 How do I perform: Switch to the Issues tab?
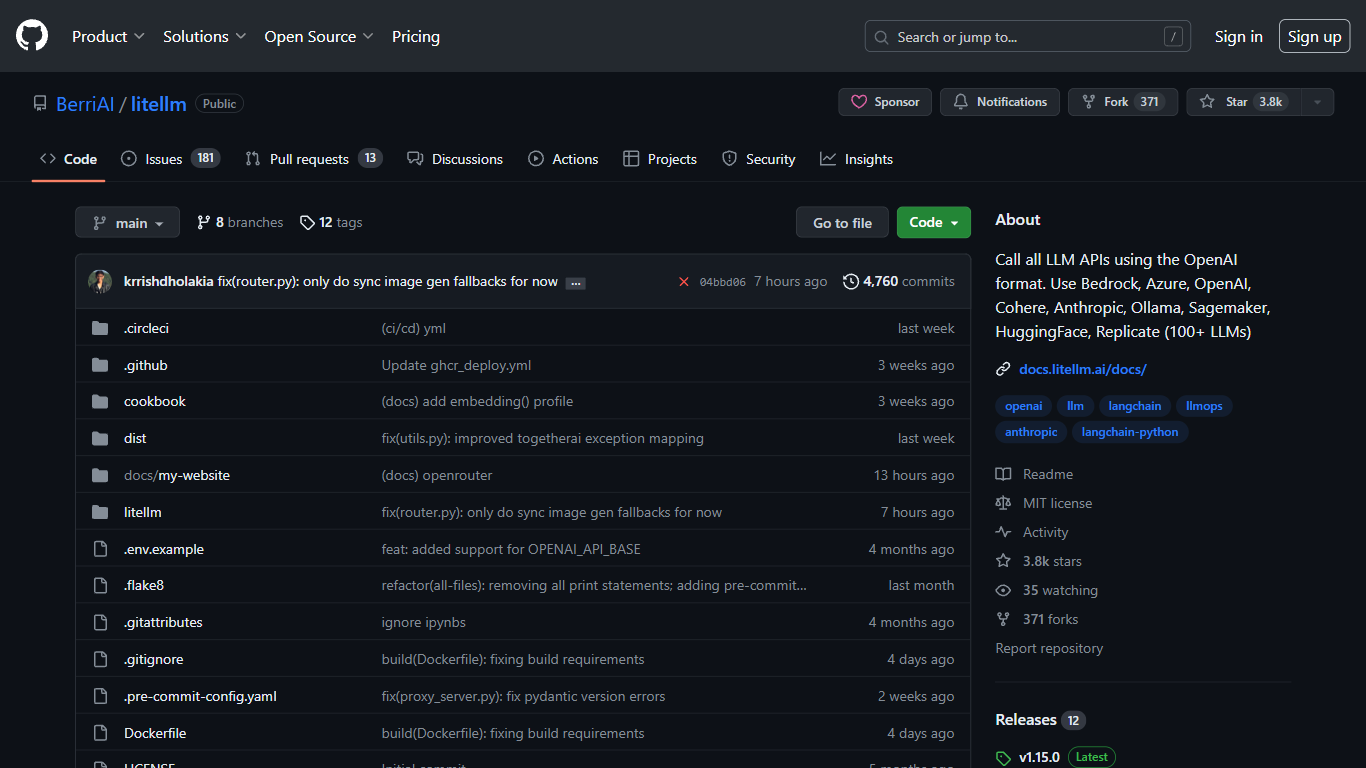(x=170, y=159)
